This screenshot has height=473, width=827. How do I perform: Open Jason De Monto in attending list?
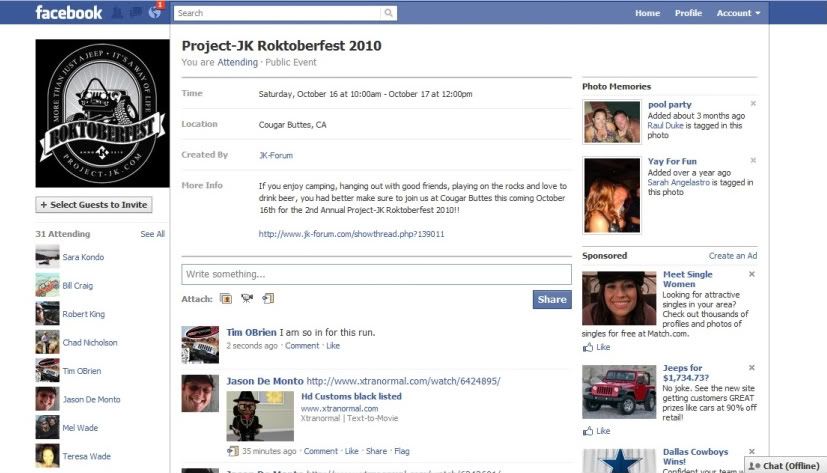point(91,400)
